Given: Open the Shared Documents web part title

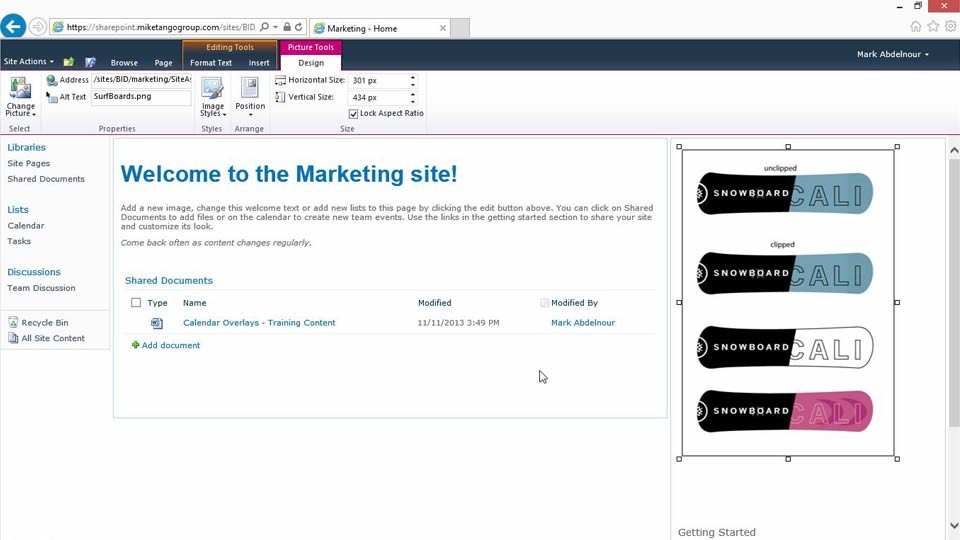Looking at the screenshot, I should pos(169,280).
